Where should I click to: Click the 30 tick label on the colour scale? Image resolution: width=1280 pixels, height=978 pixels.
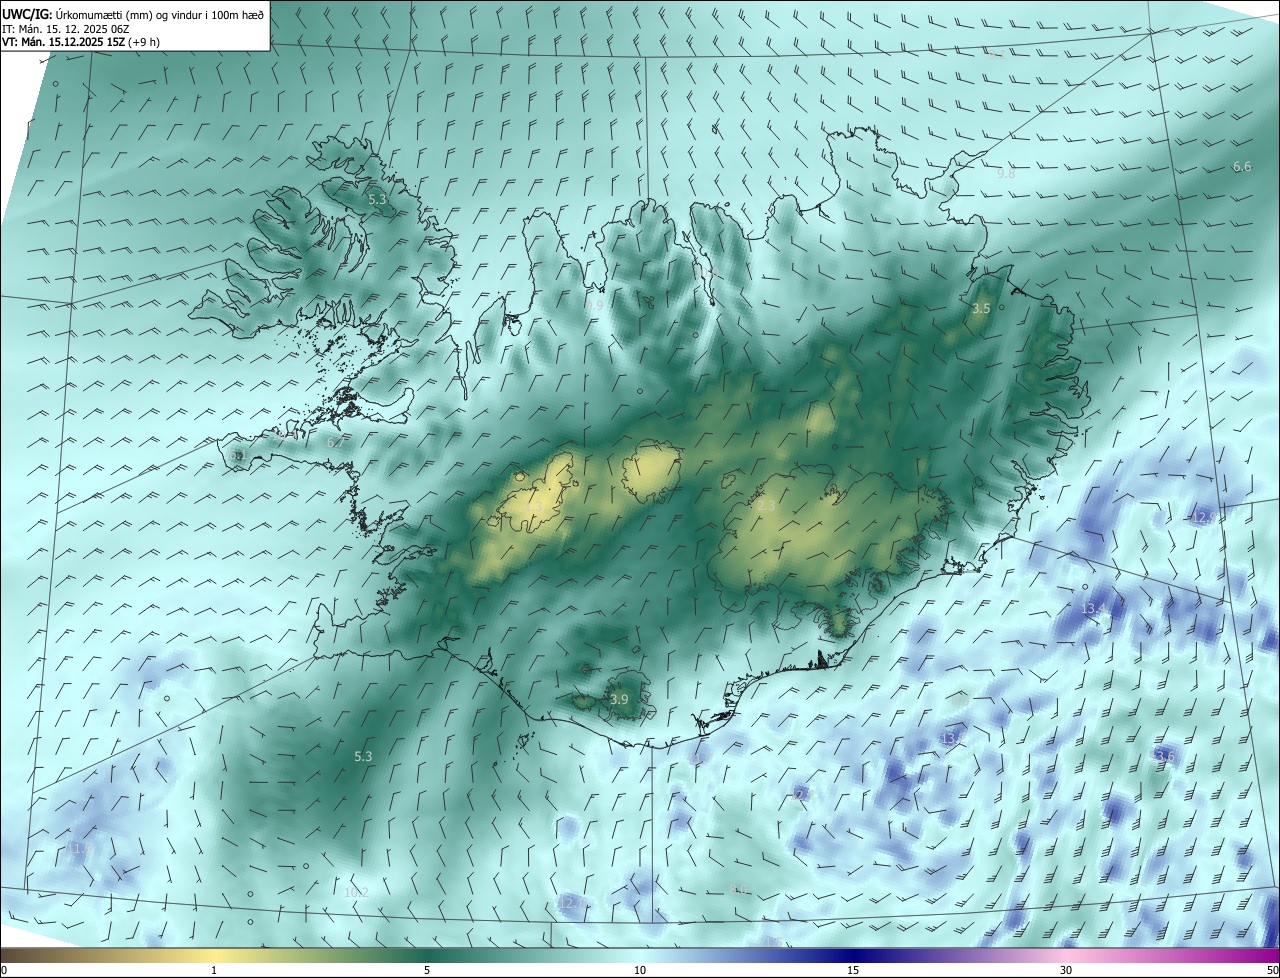[x=1066, y=970]
